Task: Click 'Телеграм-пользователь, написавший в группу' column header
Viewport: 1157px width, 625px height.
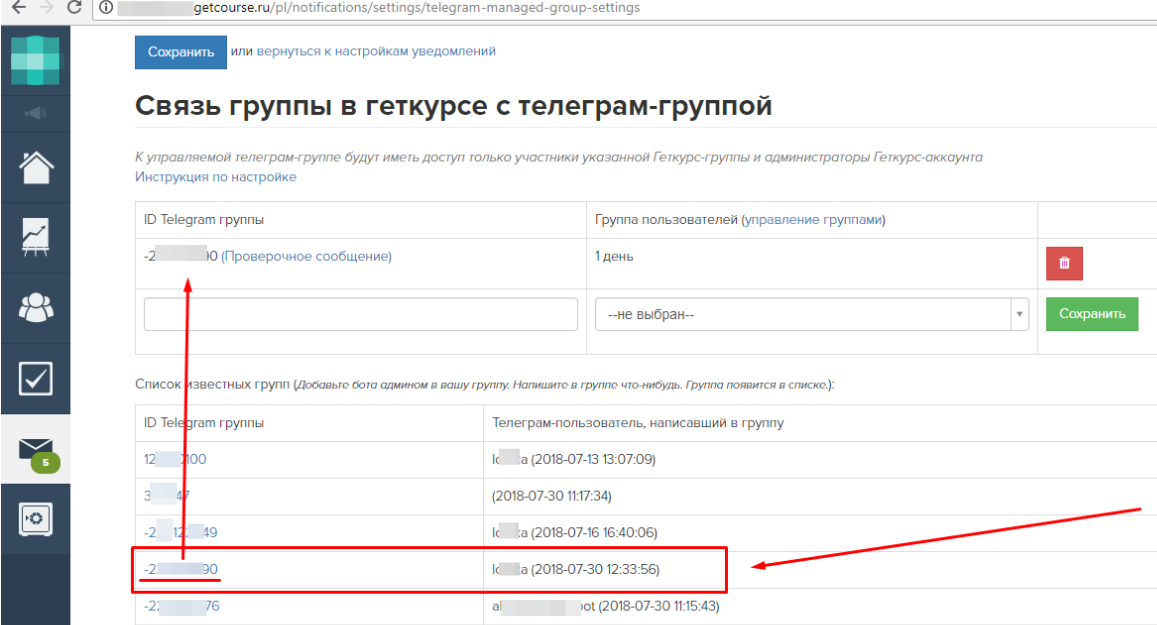Action: [x=638, y=423]
